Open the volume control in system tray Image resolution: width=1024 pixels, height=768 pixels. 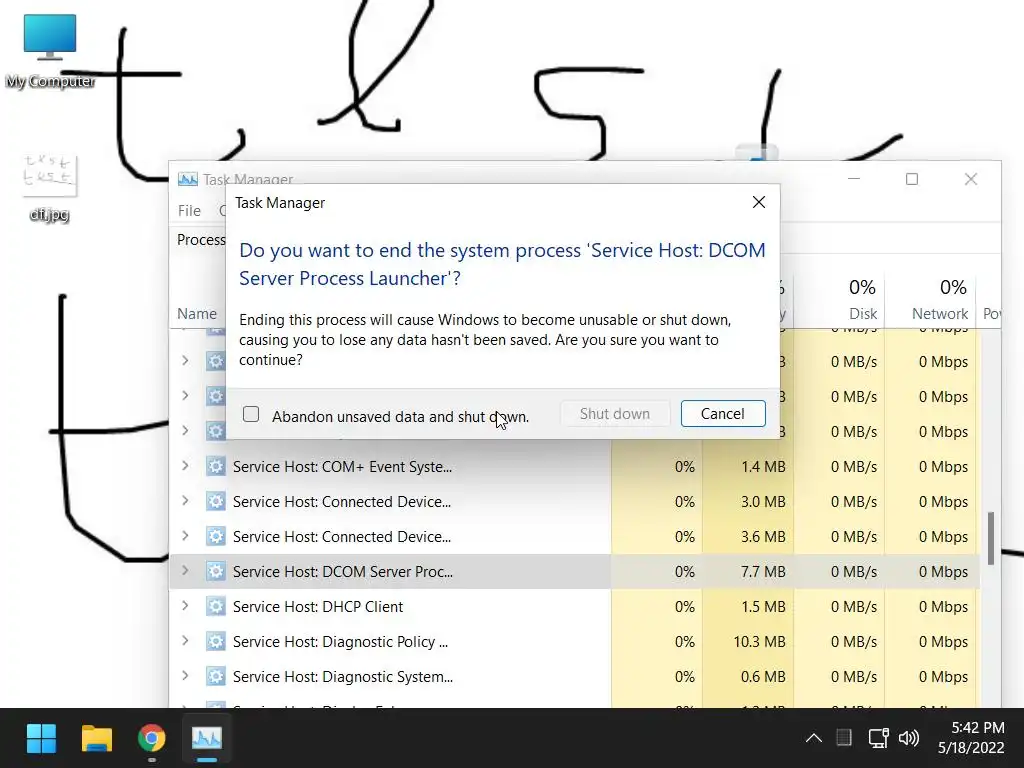(x=908, y=739)
